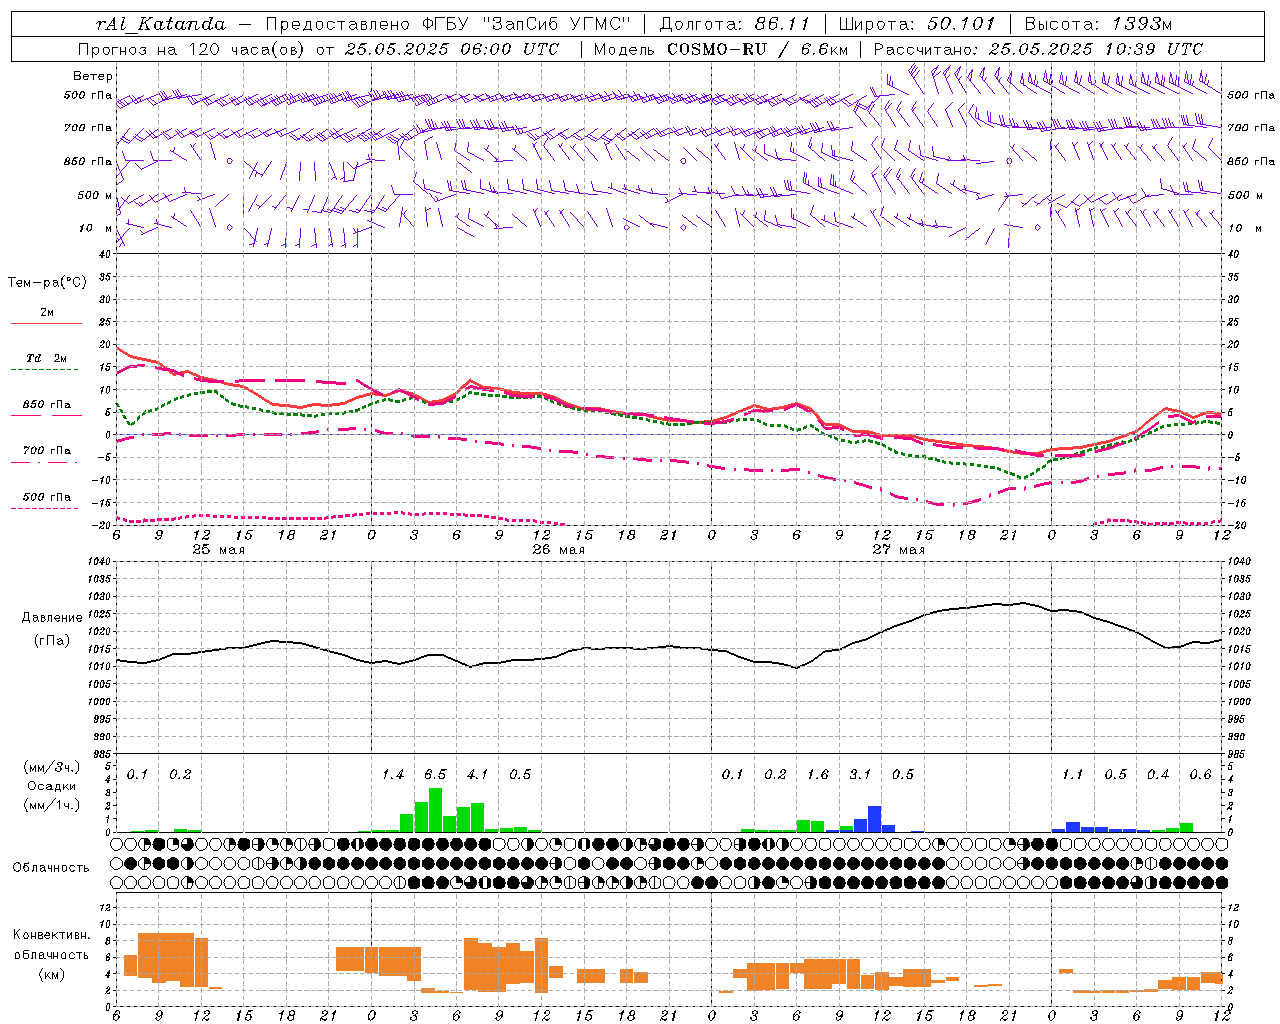Image resolution: width=1280 pixels, height=1024 pixels.
Task: Click the (мм/1ч.) unit label
Action: pos(52,805)
